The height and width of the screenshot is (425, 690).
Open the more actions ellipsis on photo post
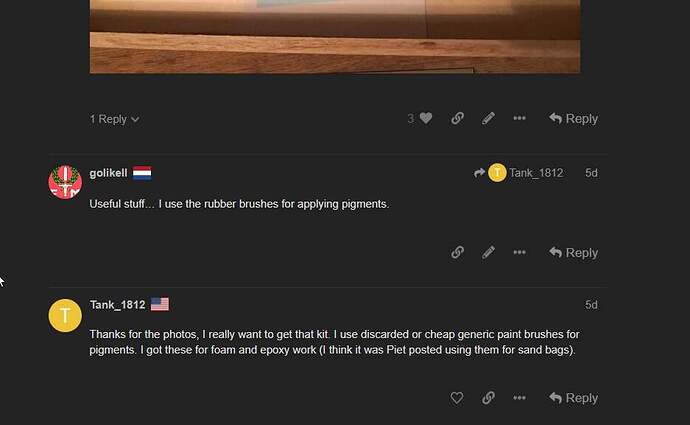[x=519, y=118]
